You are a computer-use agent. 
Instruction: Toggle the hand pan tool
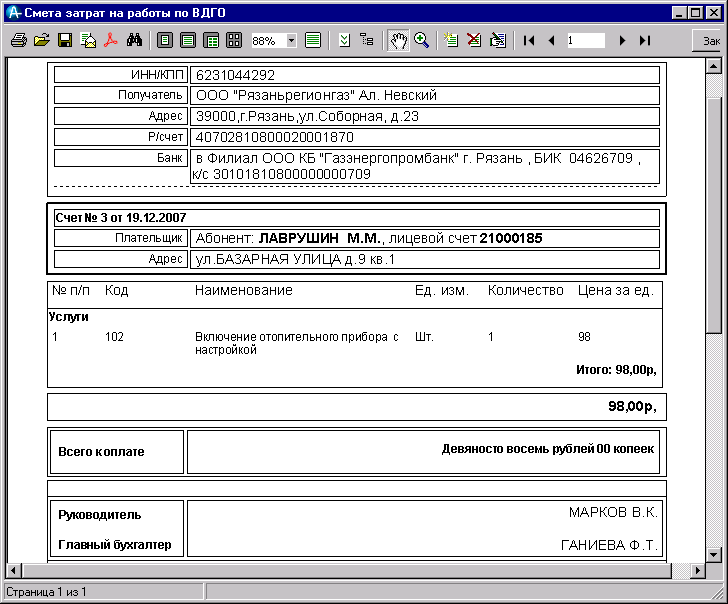click(x=398, y=41)
